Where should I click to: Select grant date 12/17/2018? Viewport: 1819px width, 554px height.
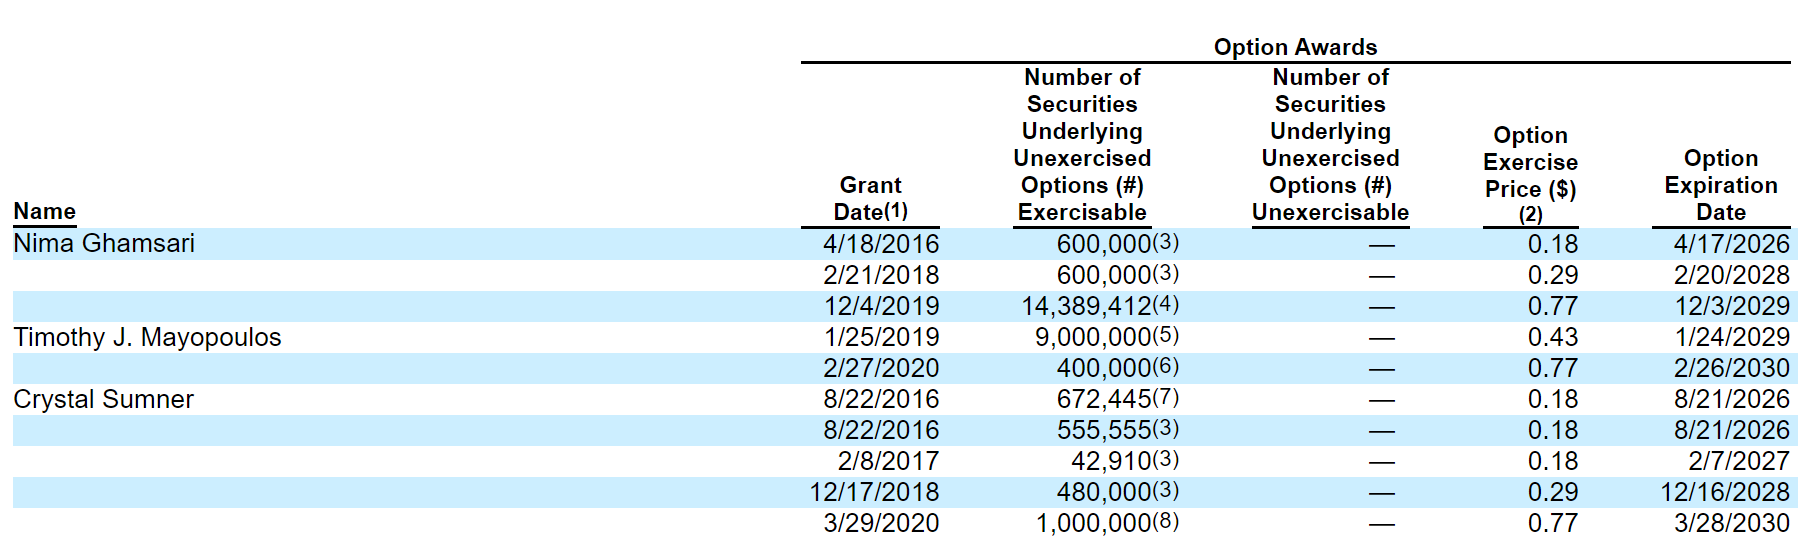(x=874, y=492)
